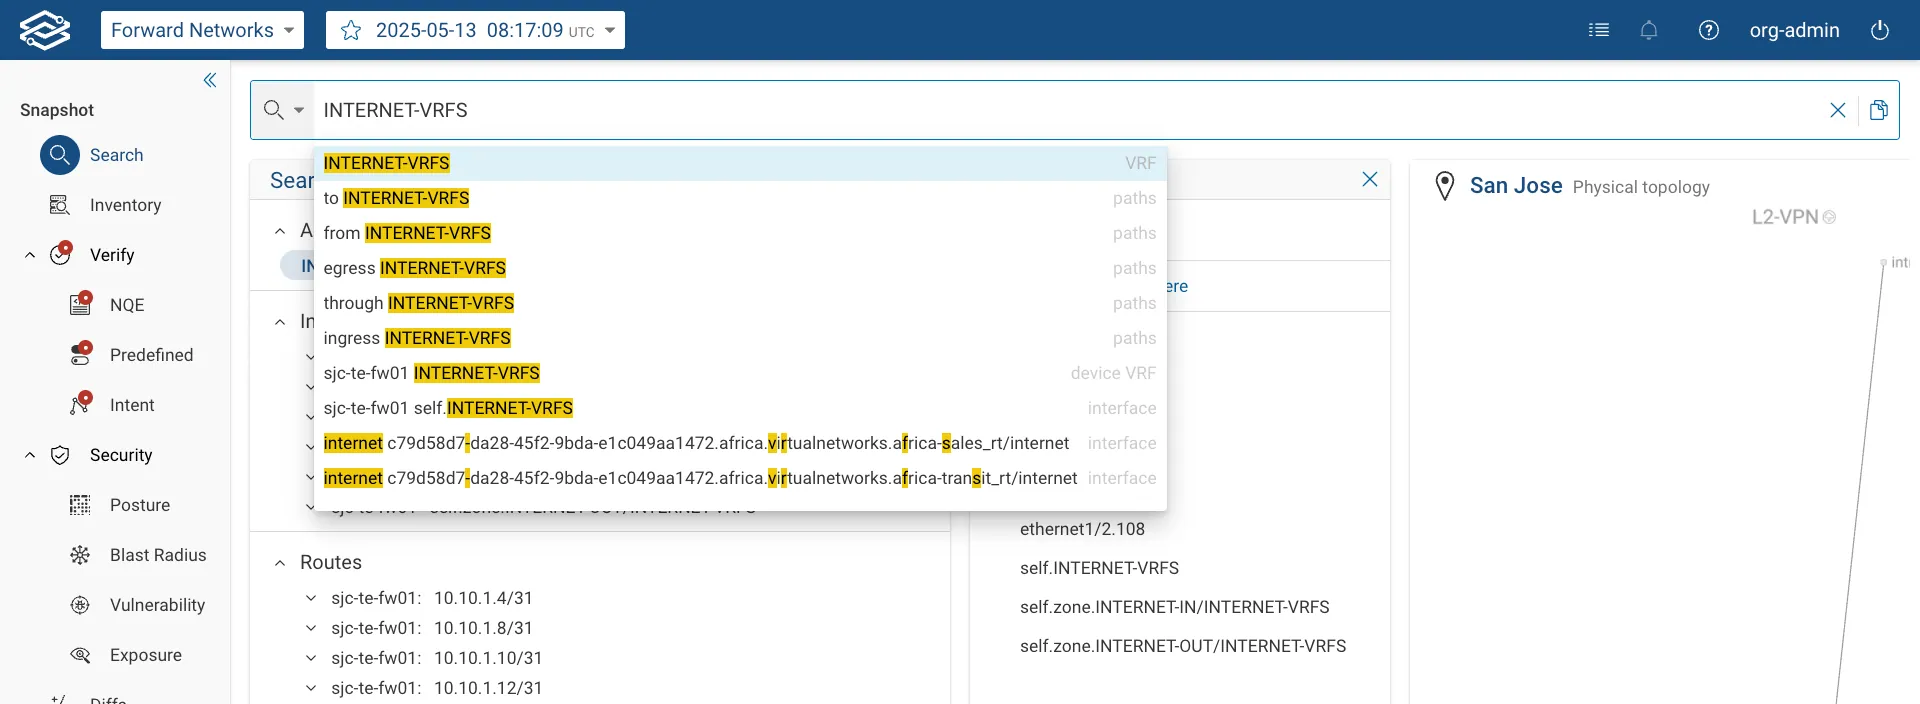Viewport: 1920px width, 704px height.
Task: Select INTERNET-VRFS VRF suggestion
Action: point(740,163)
